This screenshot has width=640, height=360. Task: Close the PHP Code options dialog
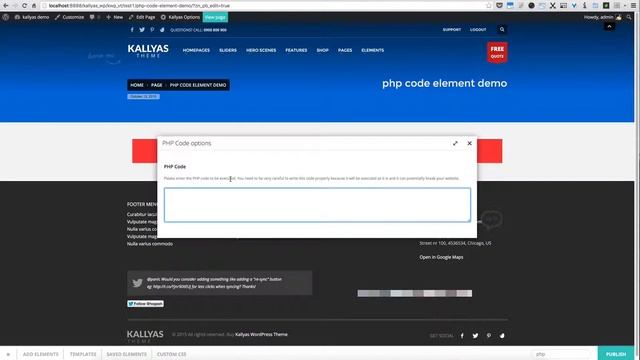[x=469, y=143]
